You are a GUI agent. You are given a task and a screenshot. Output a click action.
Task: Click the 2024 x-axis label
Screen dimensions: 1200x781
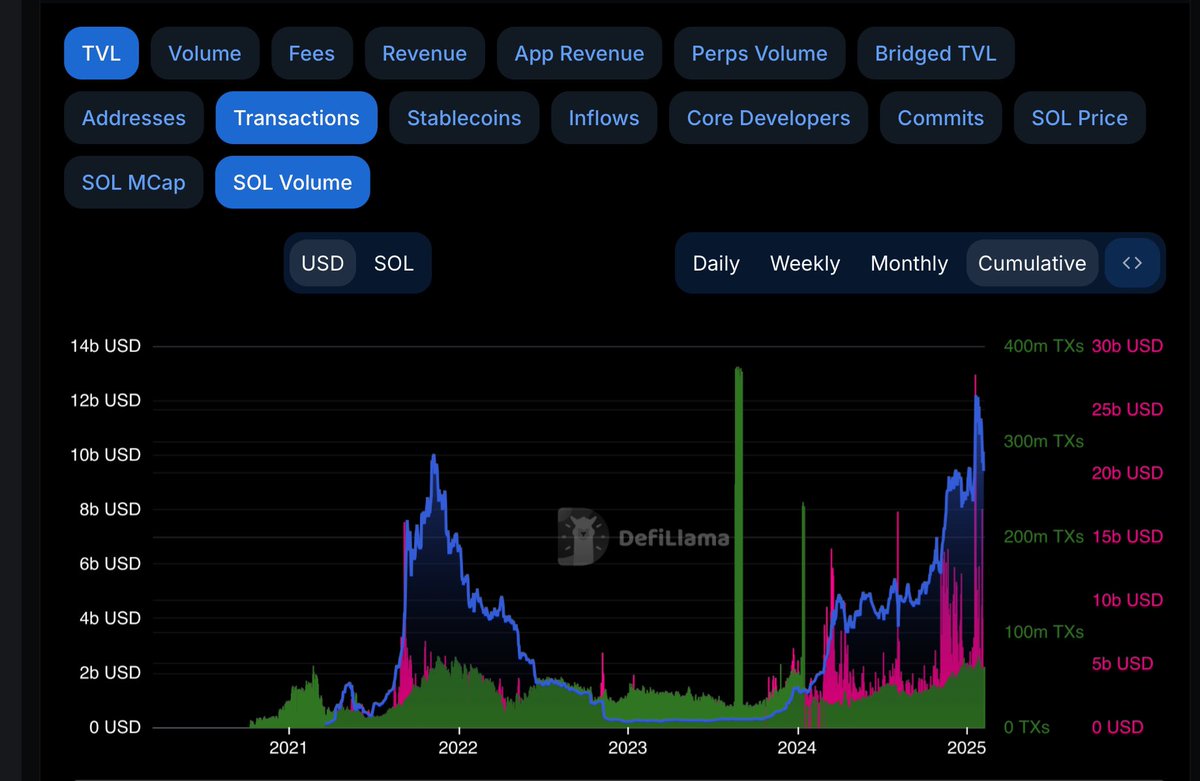click(x=797, y=747)
